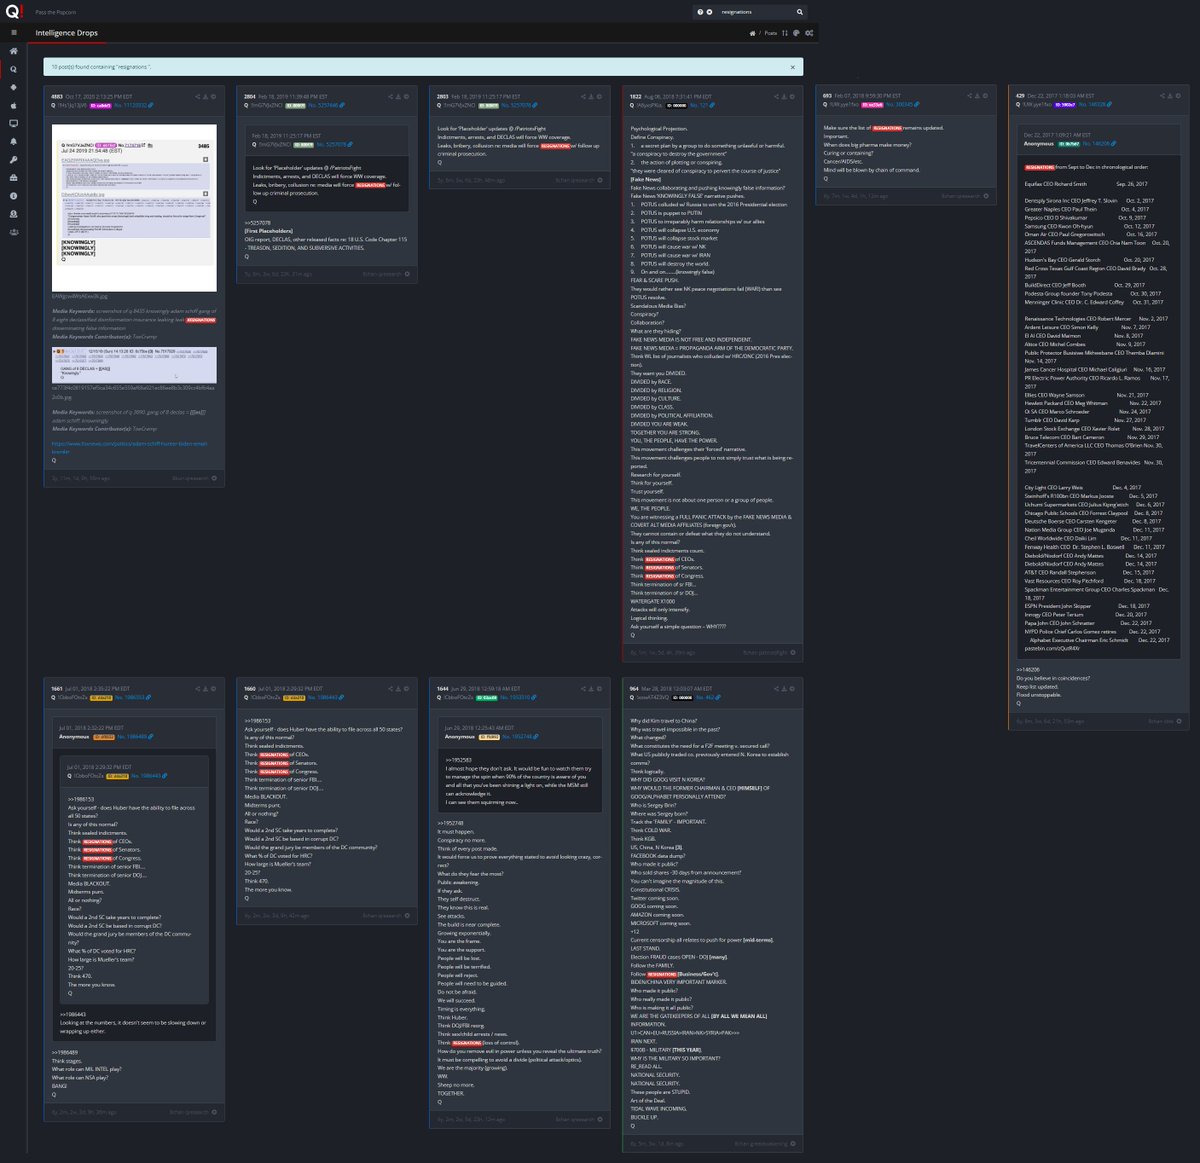Open the monitor sidebar icon
The image size is (1200, 1163).
click(13, 123)
